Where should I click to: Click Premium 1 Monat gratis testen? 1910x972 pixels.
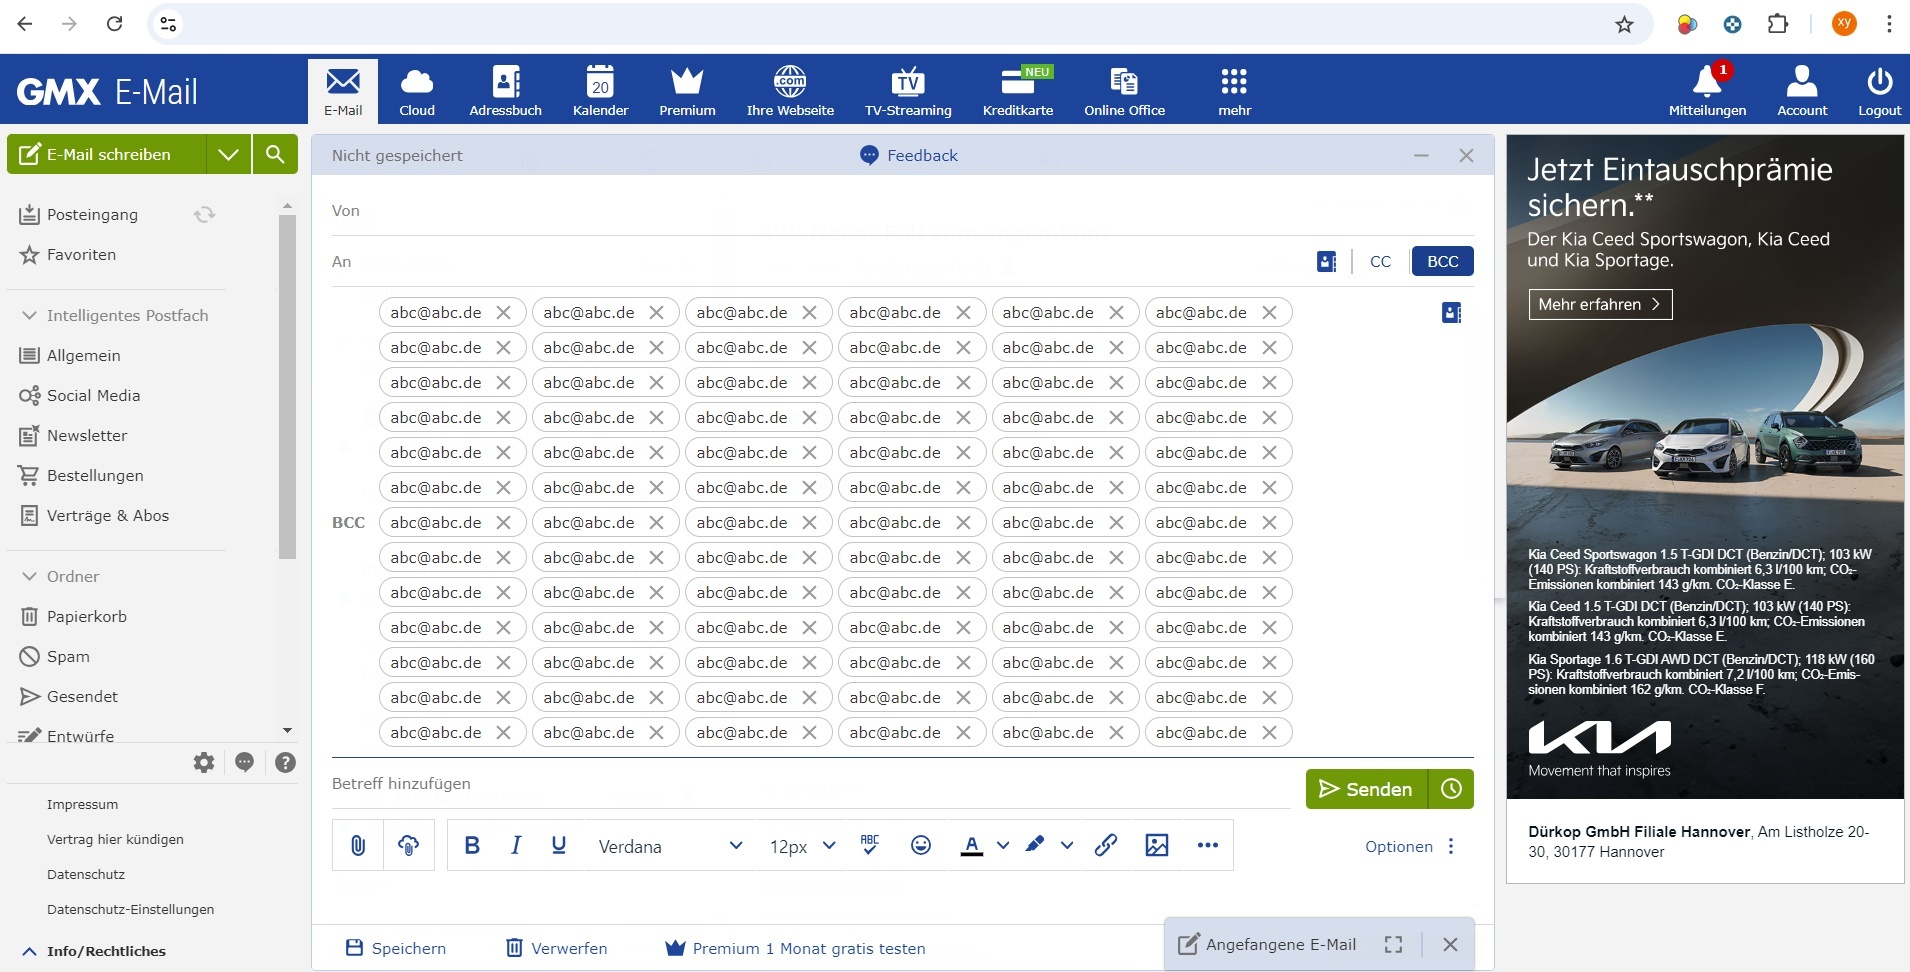coord(796,948)
